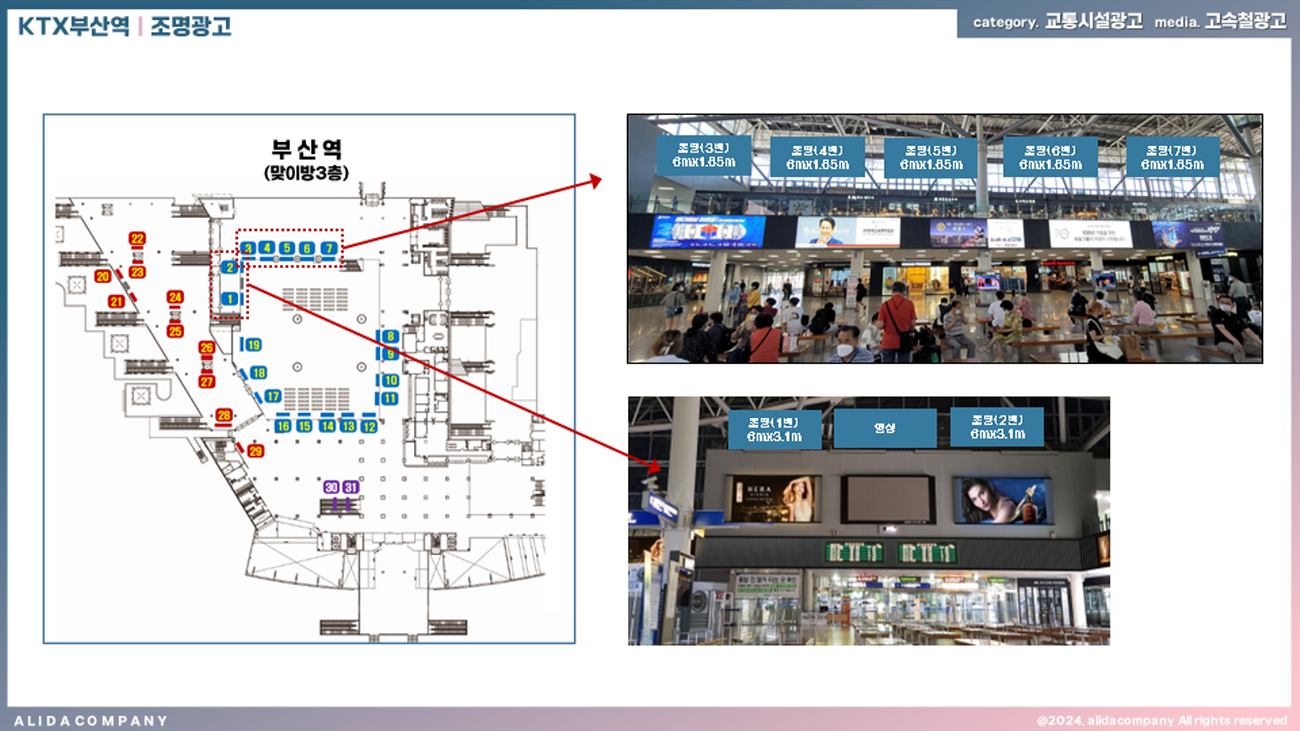The image size is (1300, 731).
Task: Select purple marker number 31
Action: point(350,487)
